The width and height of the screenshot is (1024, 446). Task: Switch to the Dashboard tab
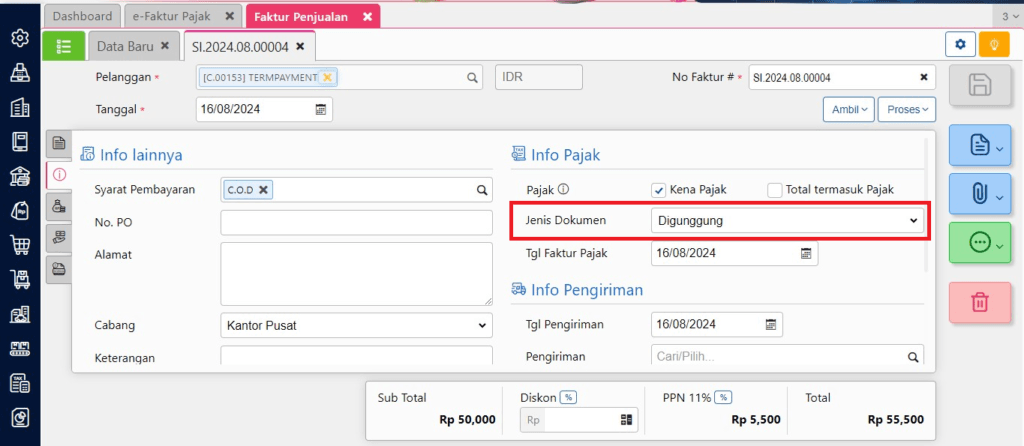82,16
